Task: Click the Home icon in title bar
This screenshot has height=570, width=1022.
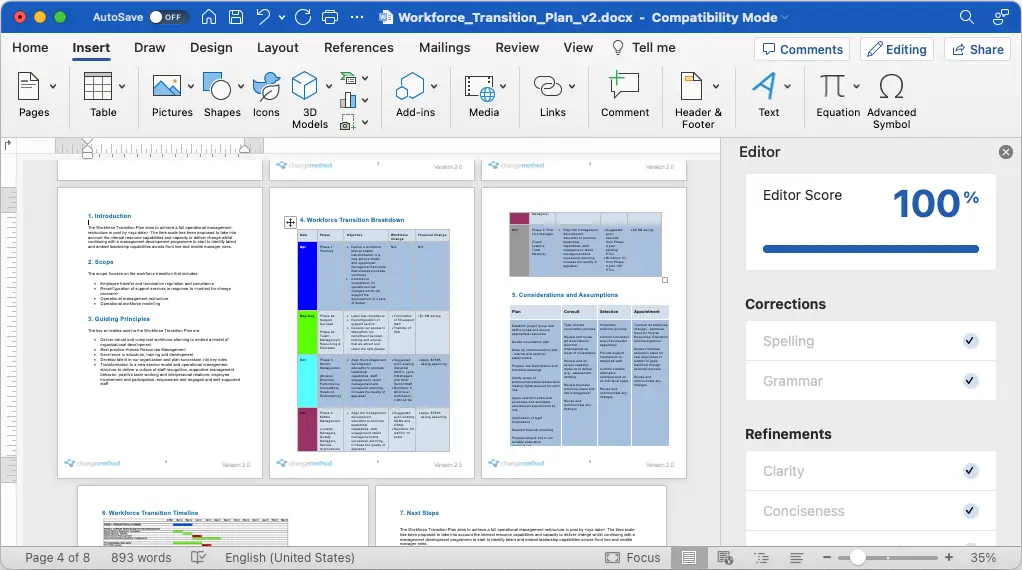Action: pos(209,17)
